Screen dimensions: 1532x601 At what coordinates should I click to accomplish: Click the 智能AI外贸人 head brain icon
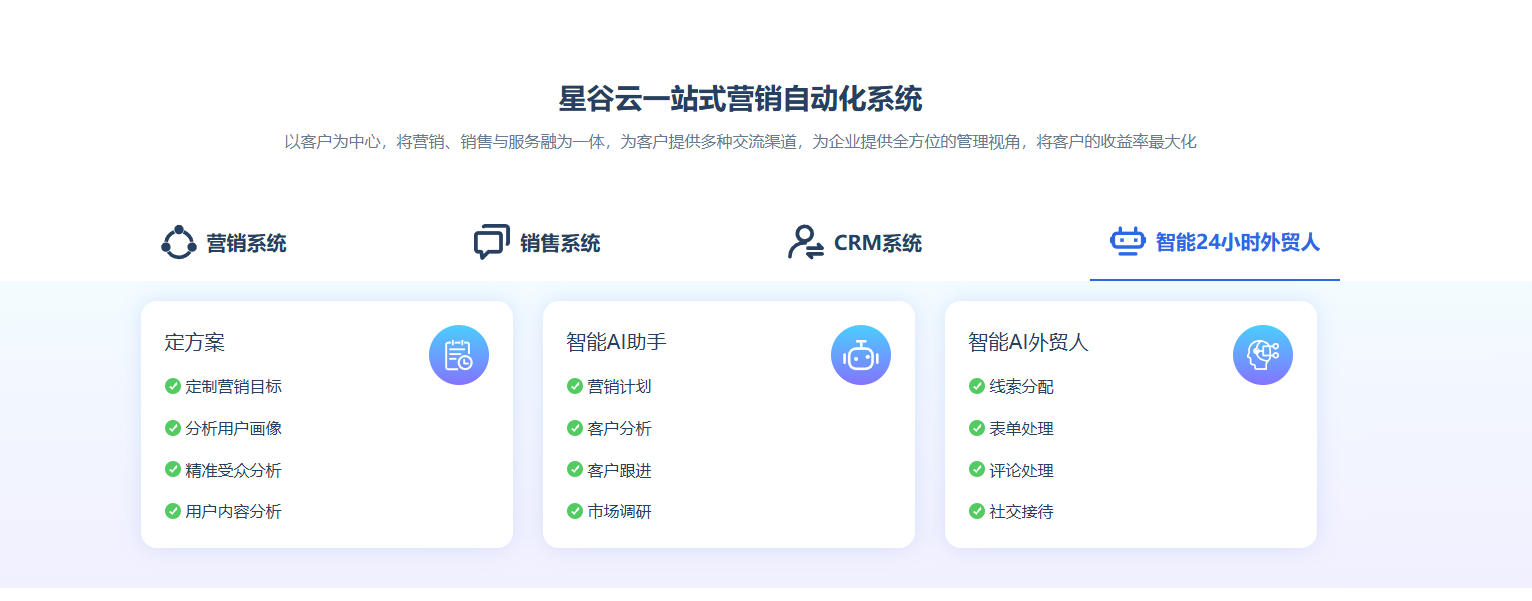1263,355
